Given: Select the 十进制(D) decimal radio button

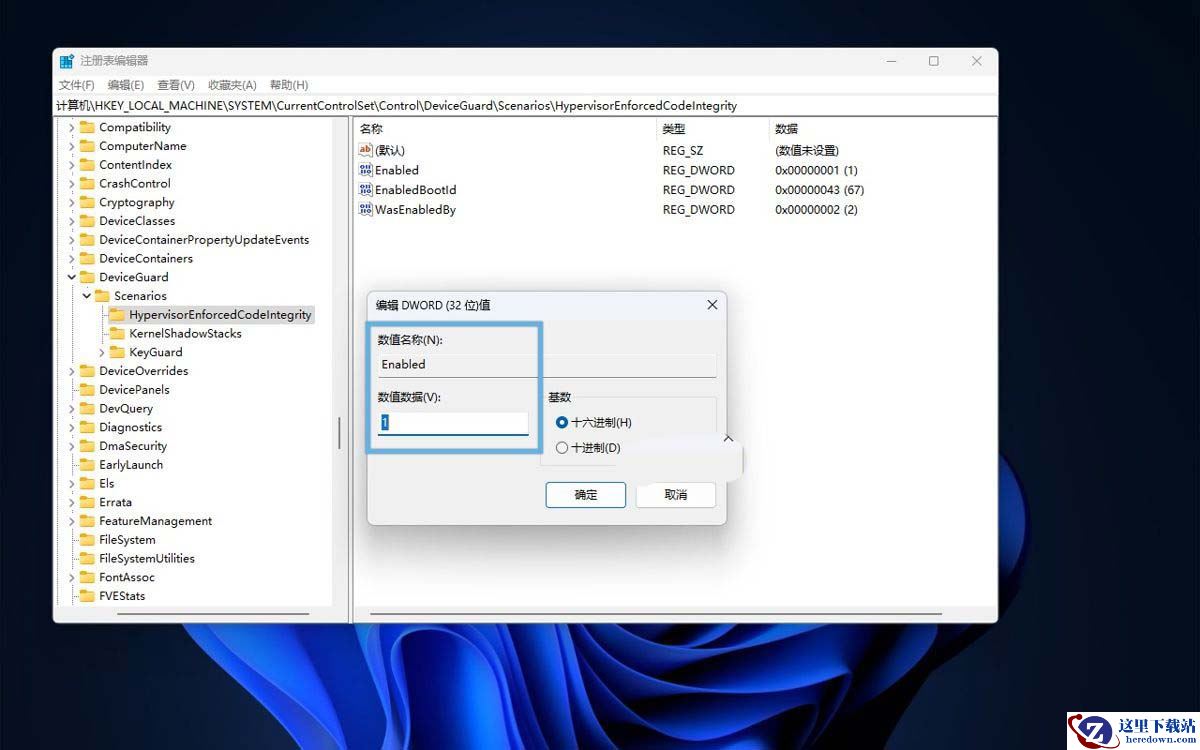Looking at the screenshot, I should pos(562,448).
